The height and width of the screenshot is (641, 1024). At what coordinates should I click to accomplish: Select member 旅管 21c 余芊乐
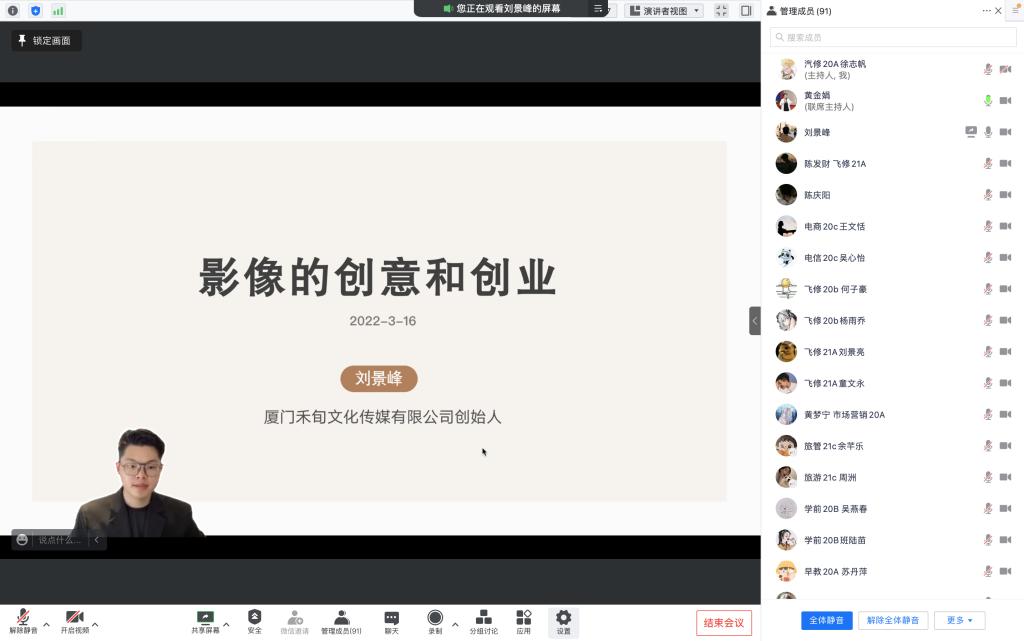[x=893, y=446]
